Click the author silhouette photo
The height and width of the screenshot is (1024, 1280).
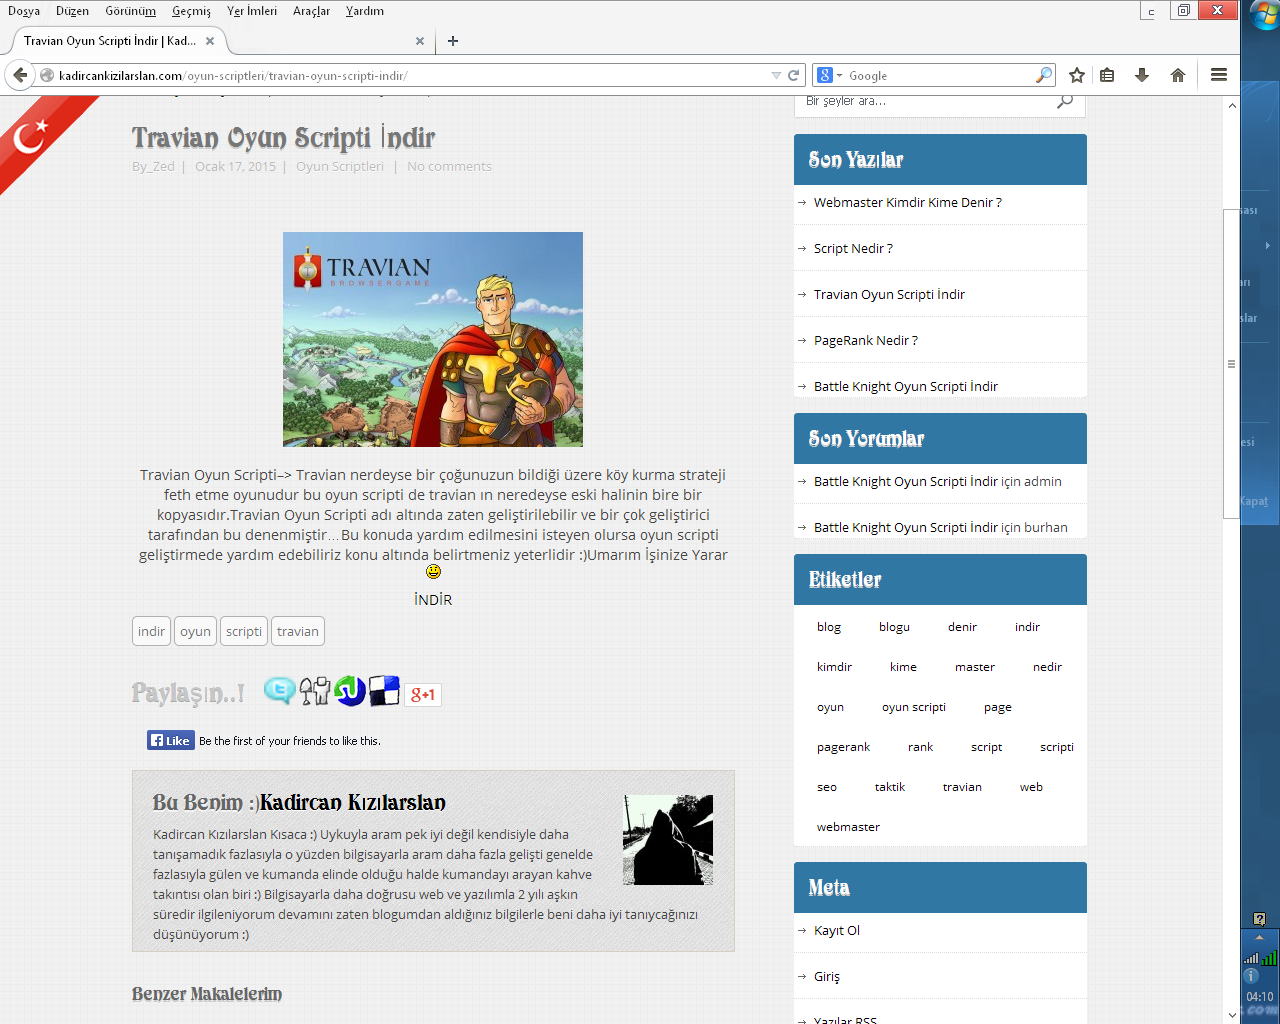[668, 840]
